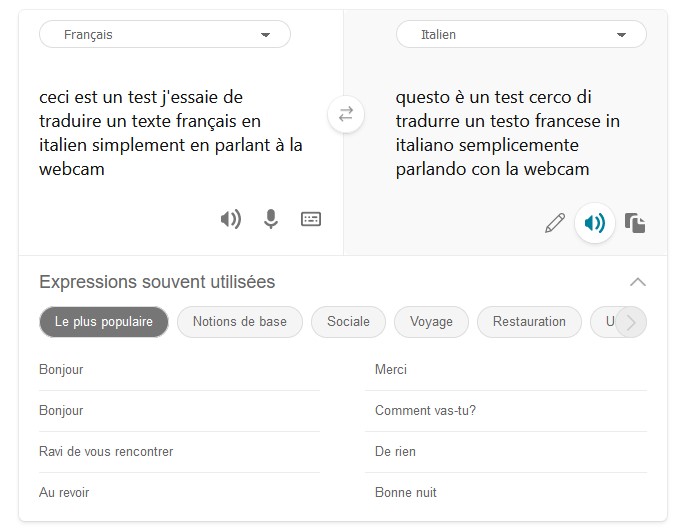
Task: Open the Restauration phrase category
Action: pyautogui.click(x=529, y=322)
